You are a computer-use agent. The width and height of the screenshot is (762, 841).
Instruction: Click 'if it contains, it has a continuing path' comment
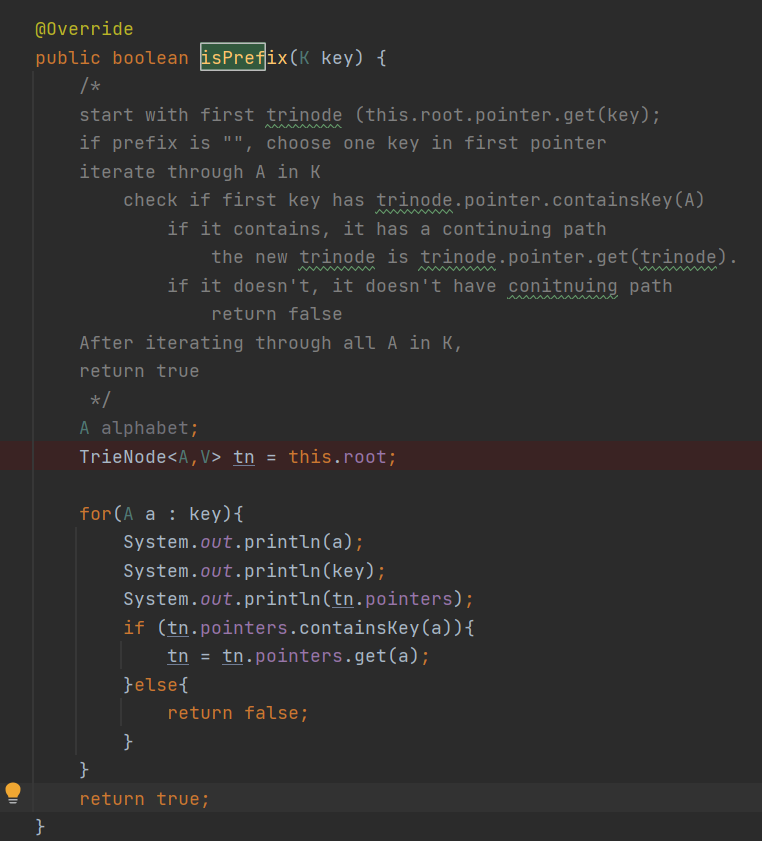[x=387, y=230]
